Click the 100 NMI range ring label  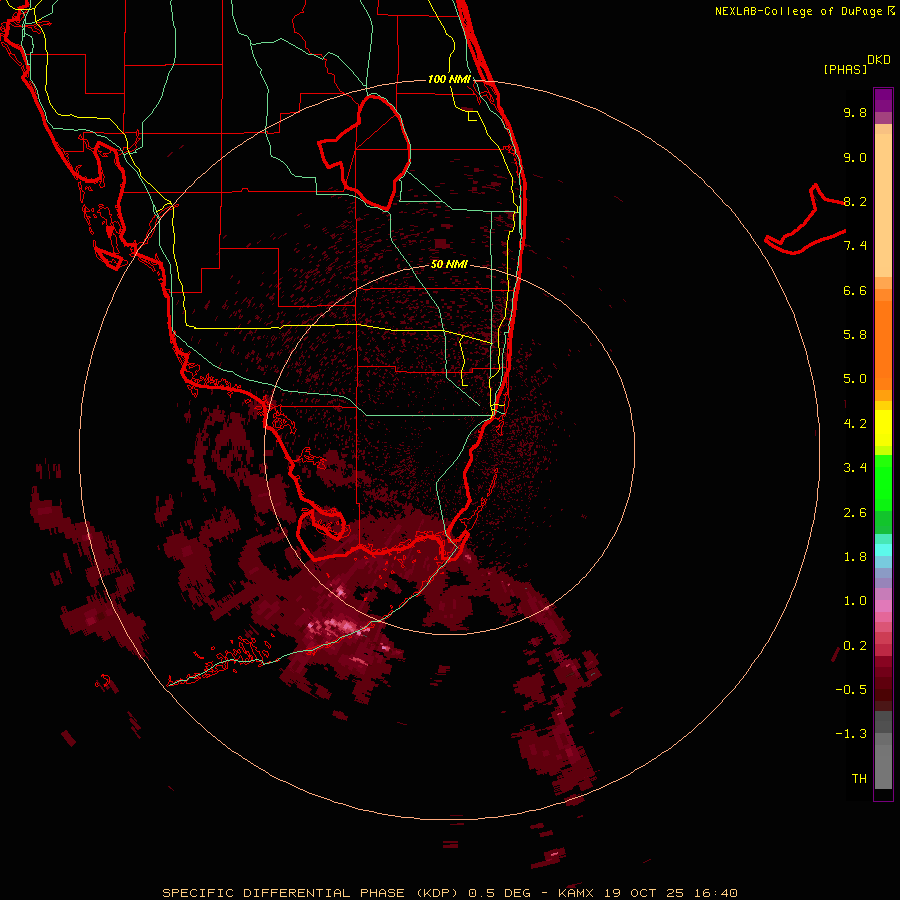tap(449, 79)
